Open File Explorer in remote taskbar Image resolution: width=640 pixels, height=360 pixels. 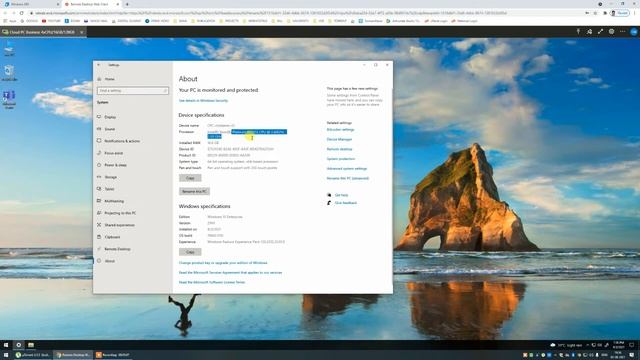point(31,345)
